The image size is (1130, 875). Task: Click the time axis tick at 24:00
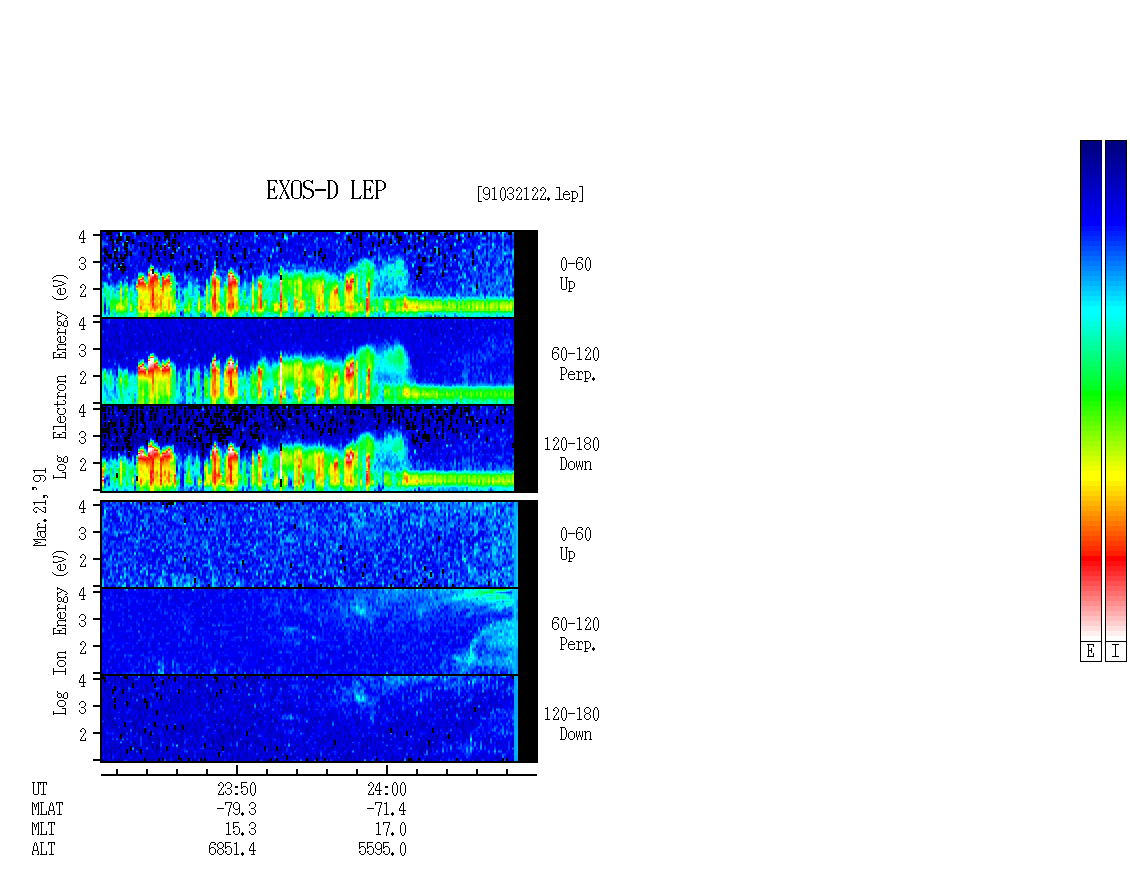tap(387, 770)
